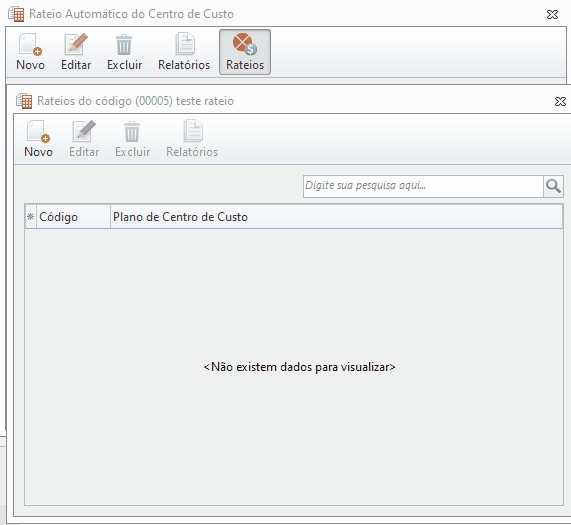Click the calculator icon in Rateio Automático title
This screenshot has width=571, height=525.
pyautogui.click(x=16, y=14)
